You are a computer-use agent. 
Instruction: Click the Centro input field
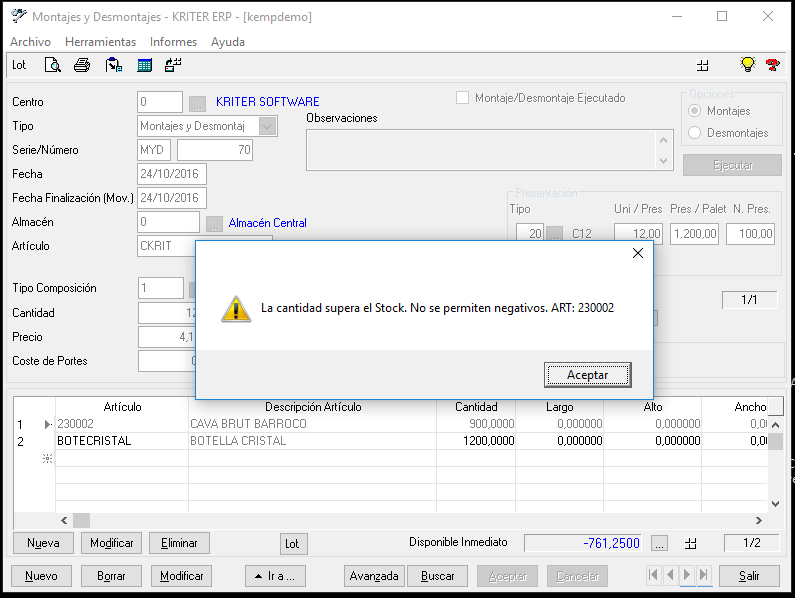point(160,102)
